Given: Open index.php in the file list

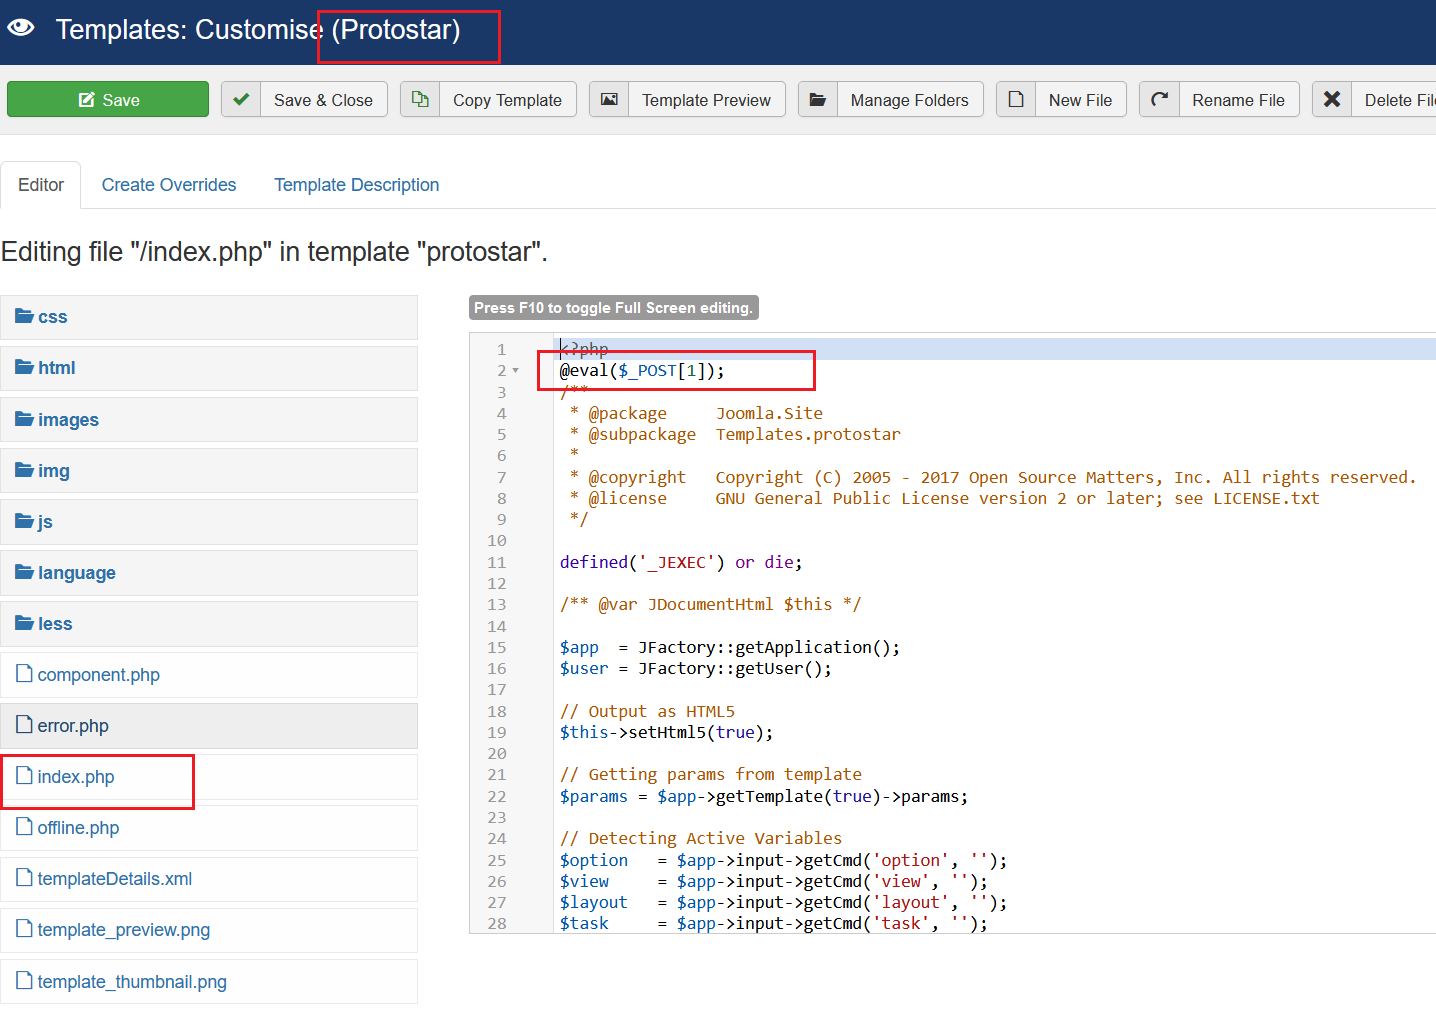Looking at the screenshot, I should pos(76,777).
